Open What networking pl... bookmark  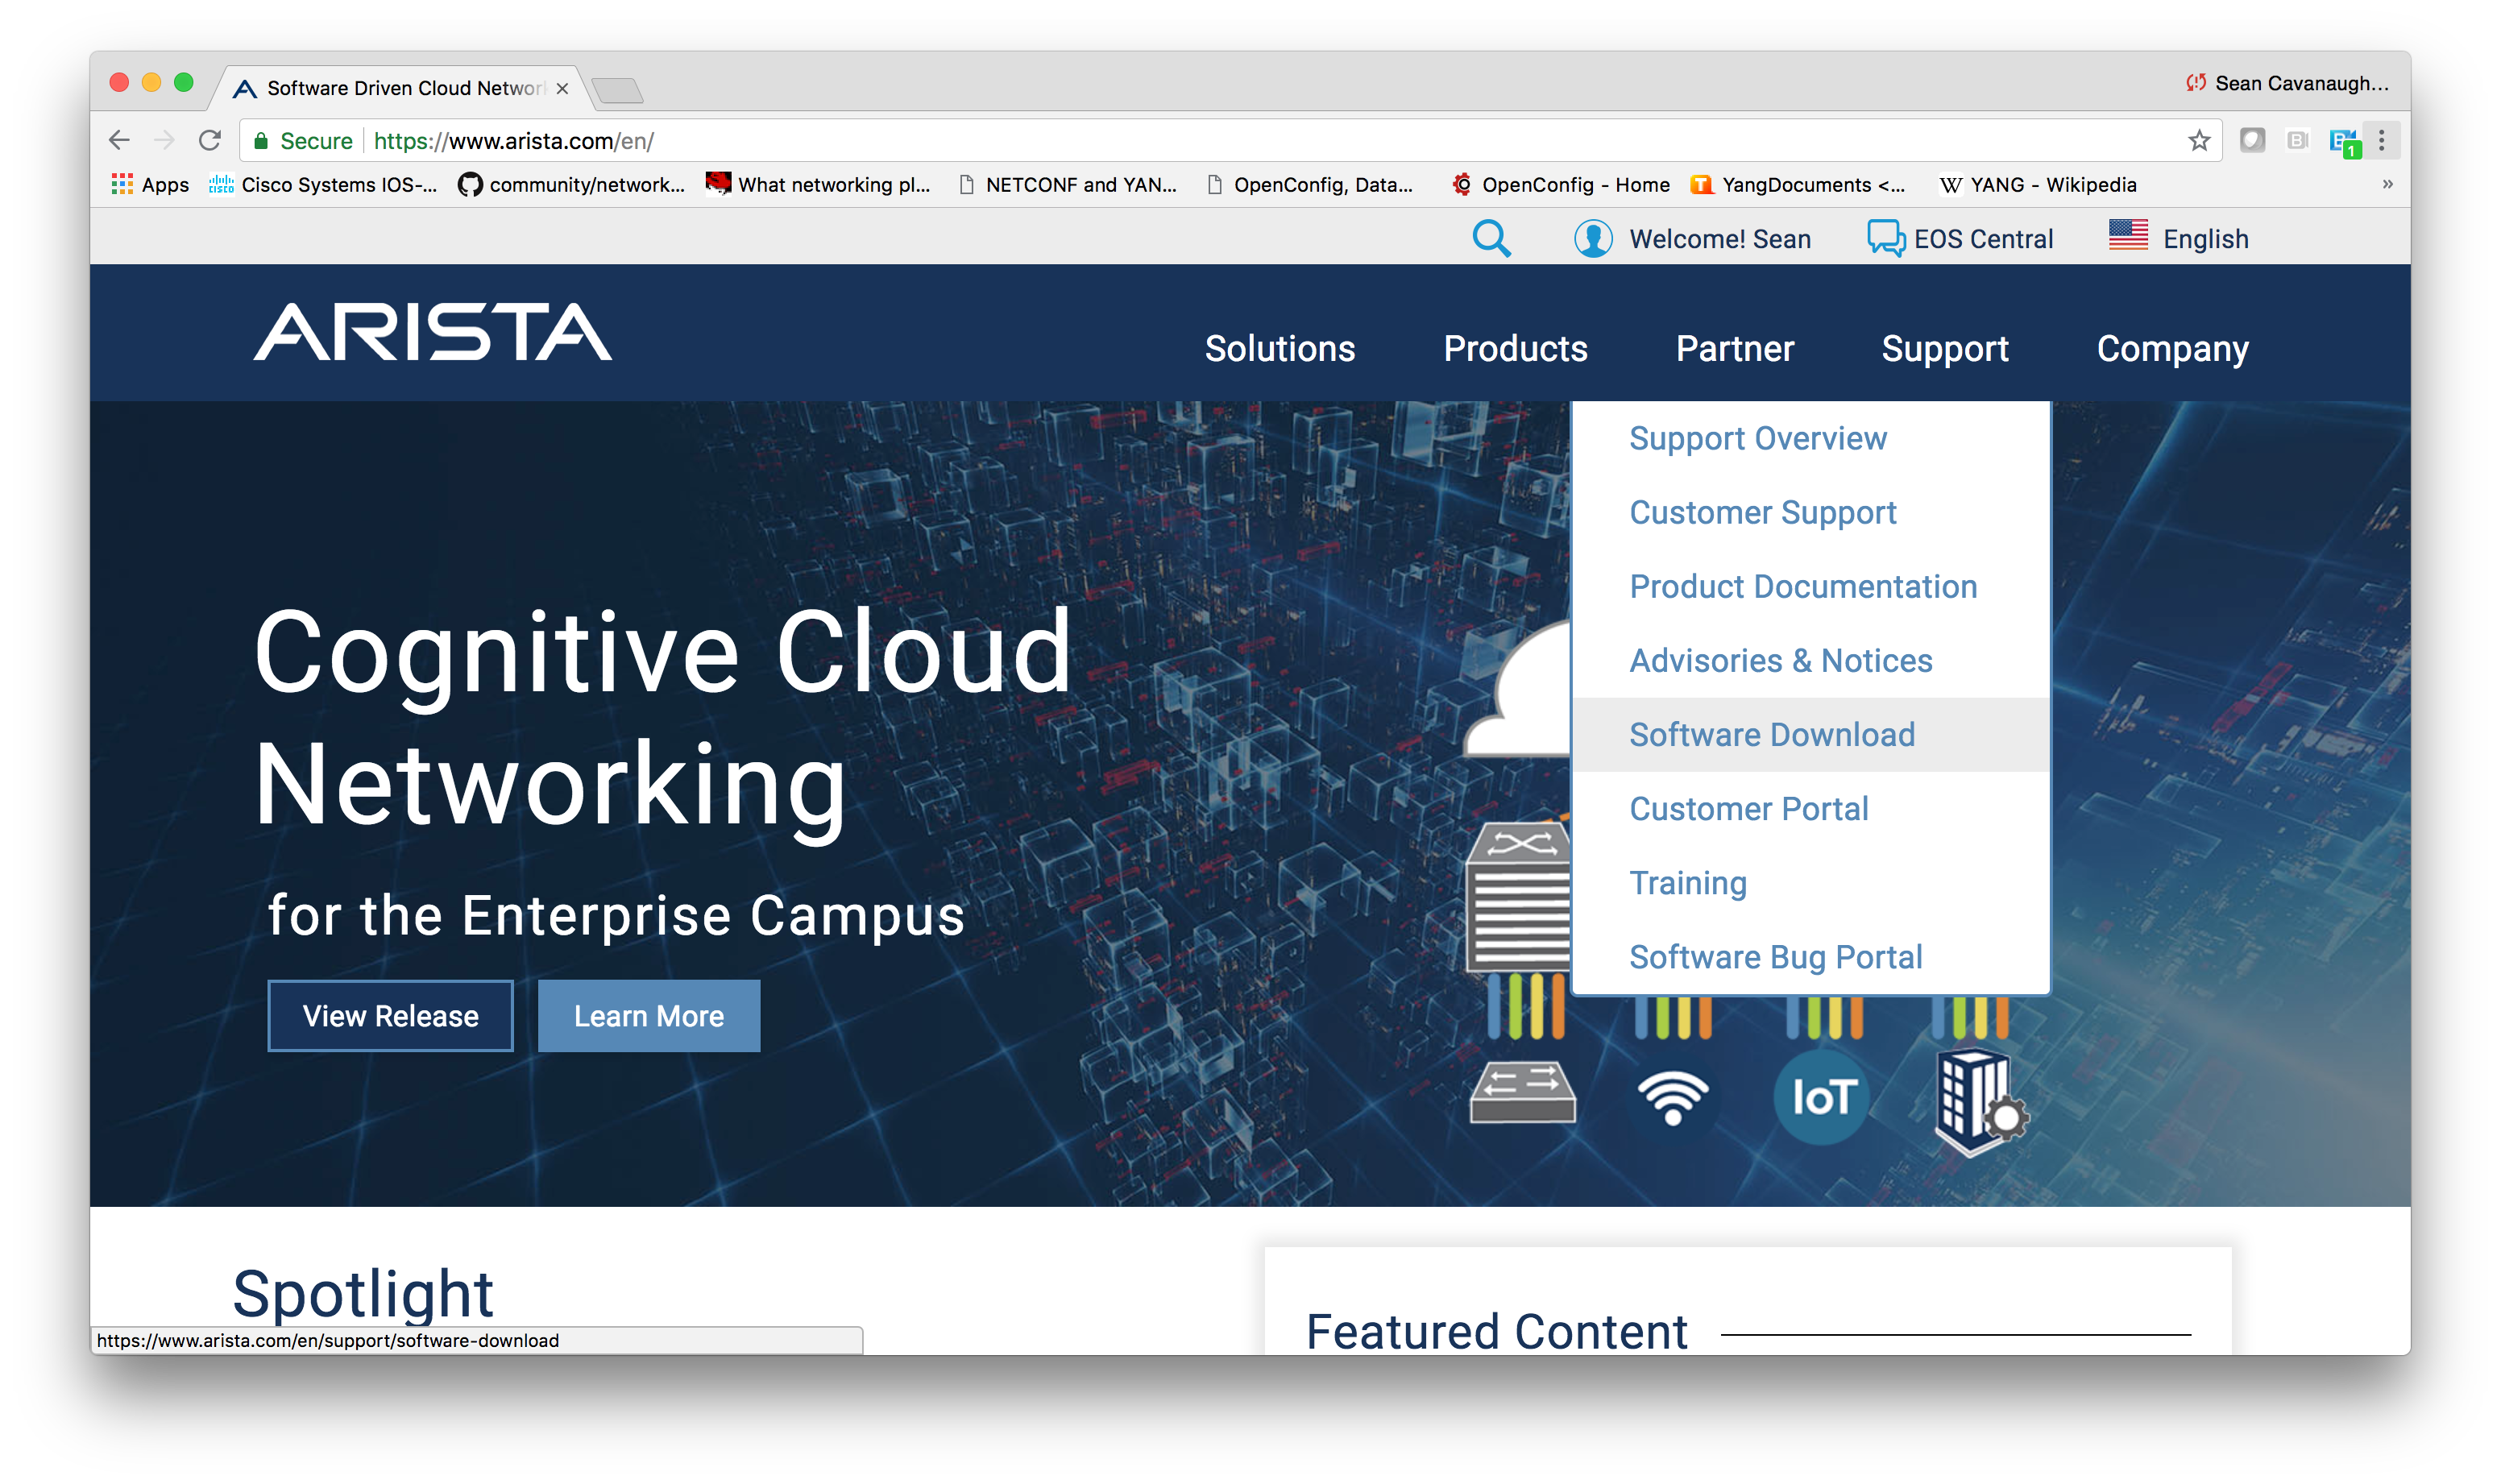[x=818, y=184]
